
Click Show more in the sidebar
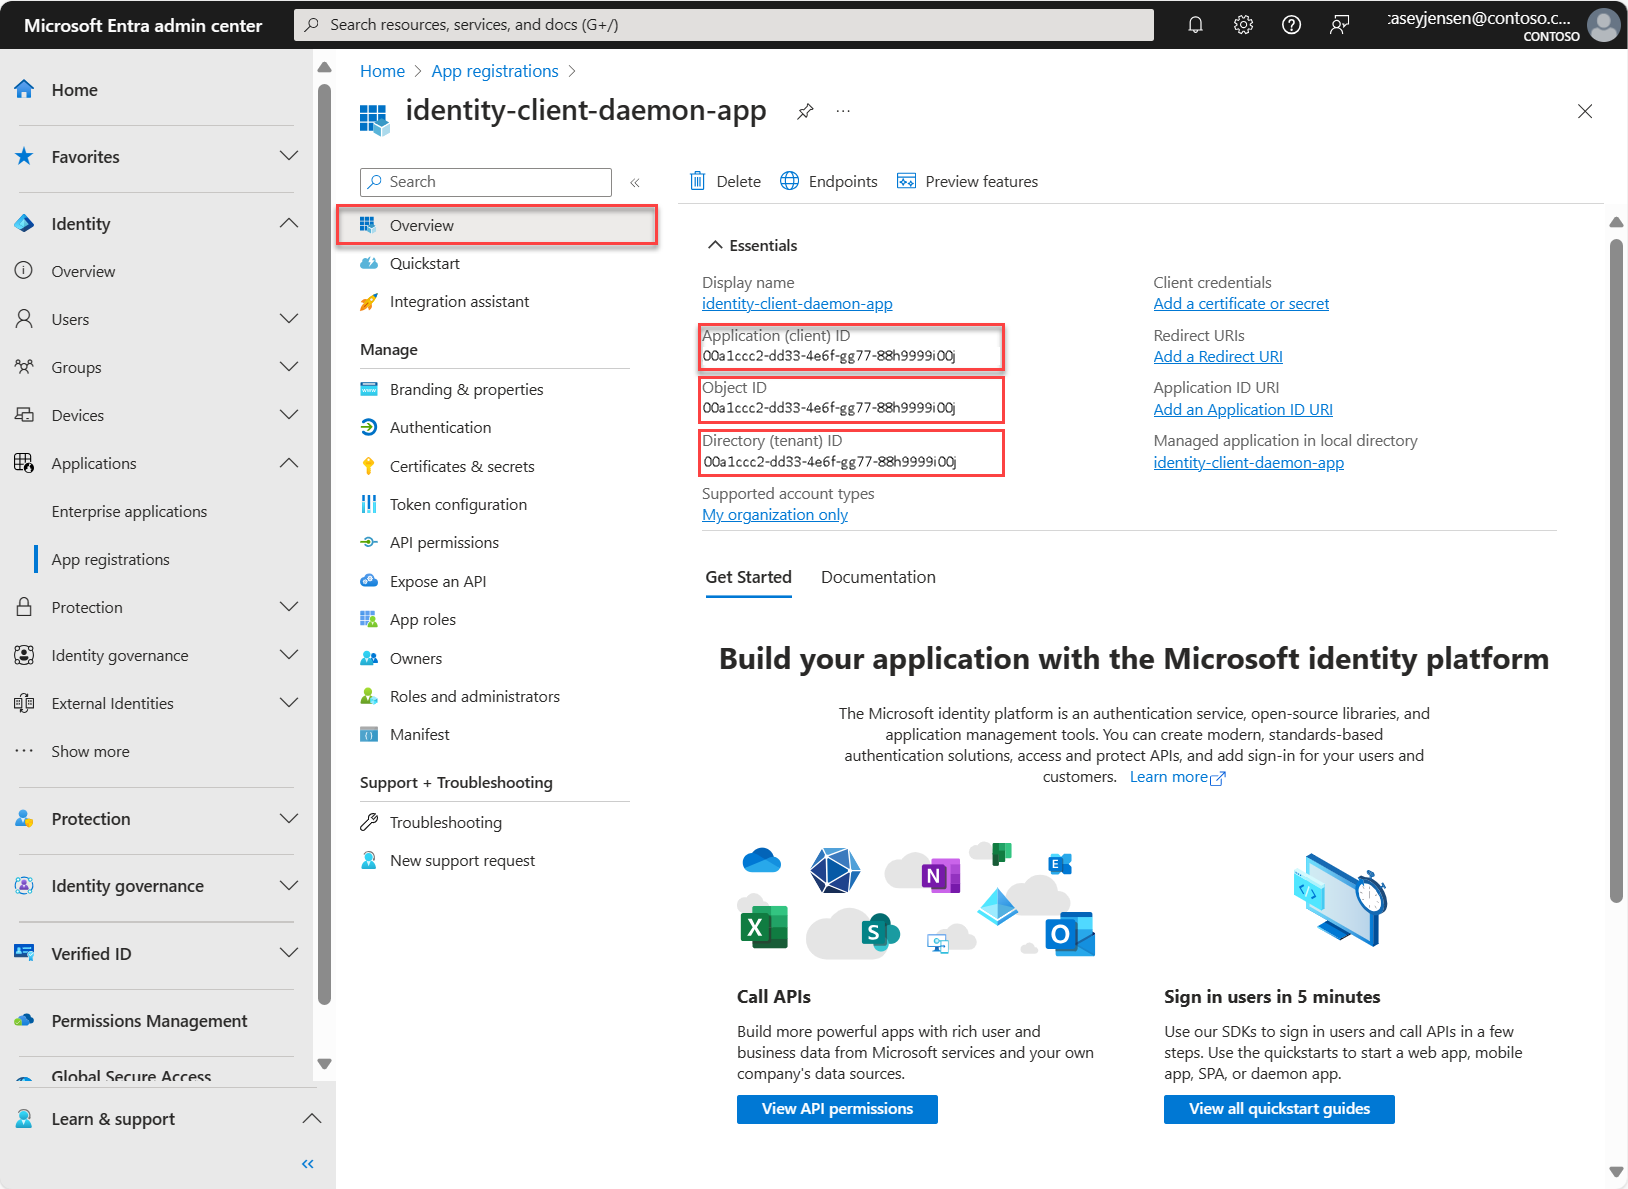tap(90, 751)
